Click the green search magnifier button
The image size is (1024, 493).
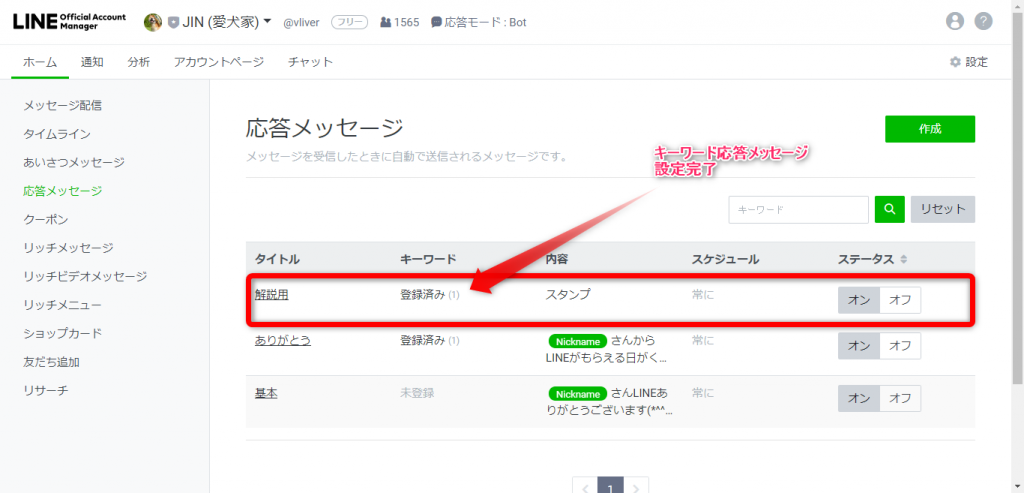coord(889,210)
